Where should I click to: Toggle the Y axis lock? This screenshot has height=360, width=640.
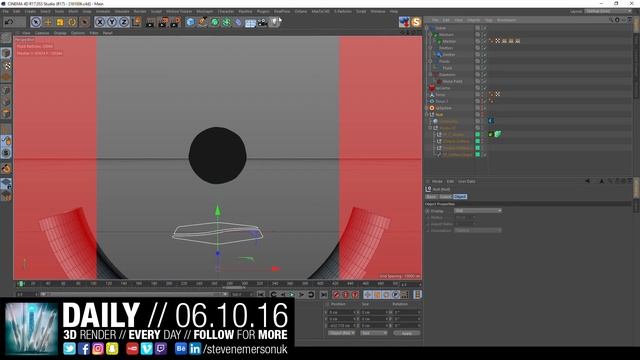click(112, 22)
